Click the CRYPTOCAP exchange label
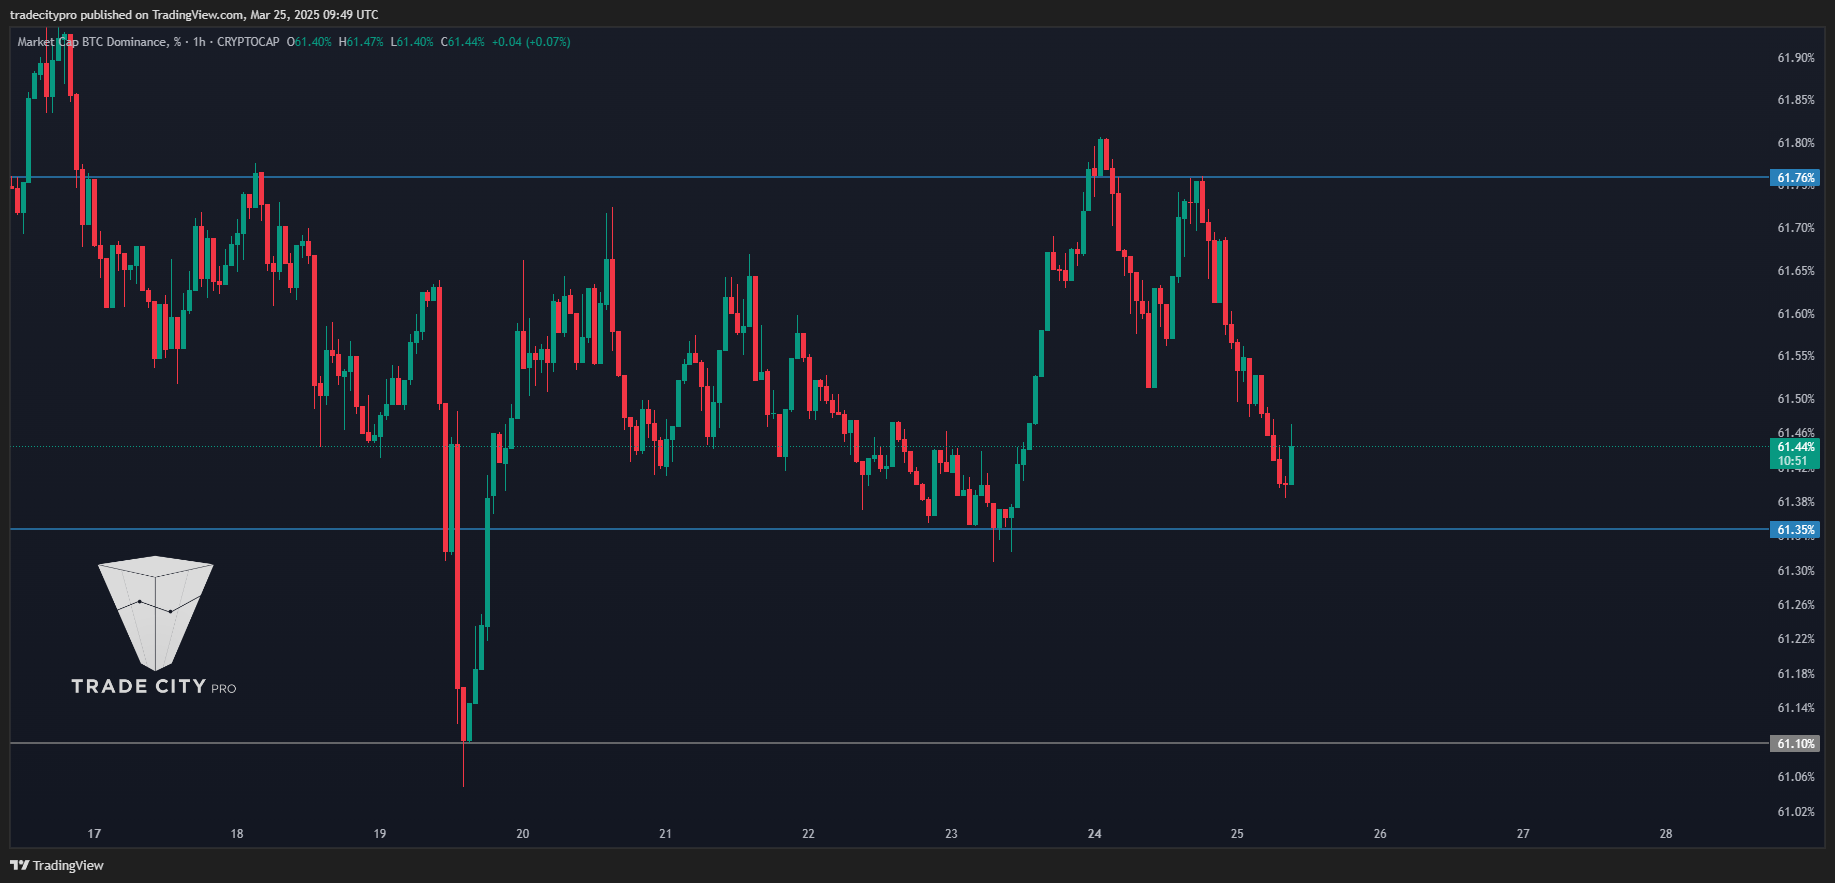This screenshot has width=1835, height=883. pyautogui.click(x=248, y=42)
